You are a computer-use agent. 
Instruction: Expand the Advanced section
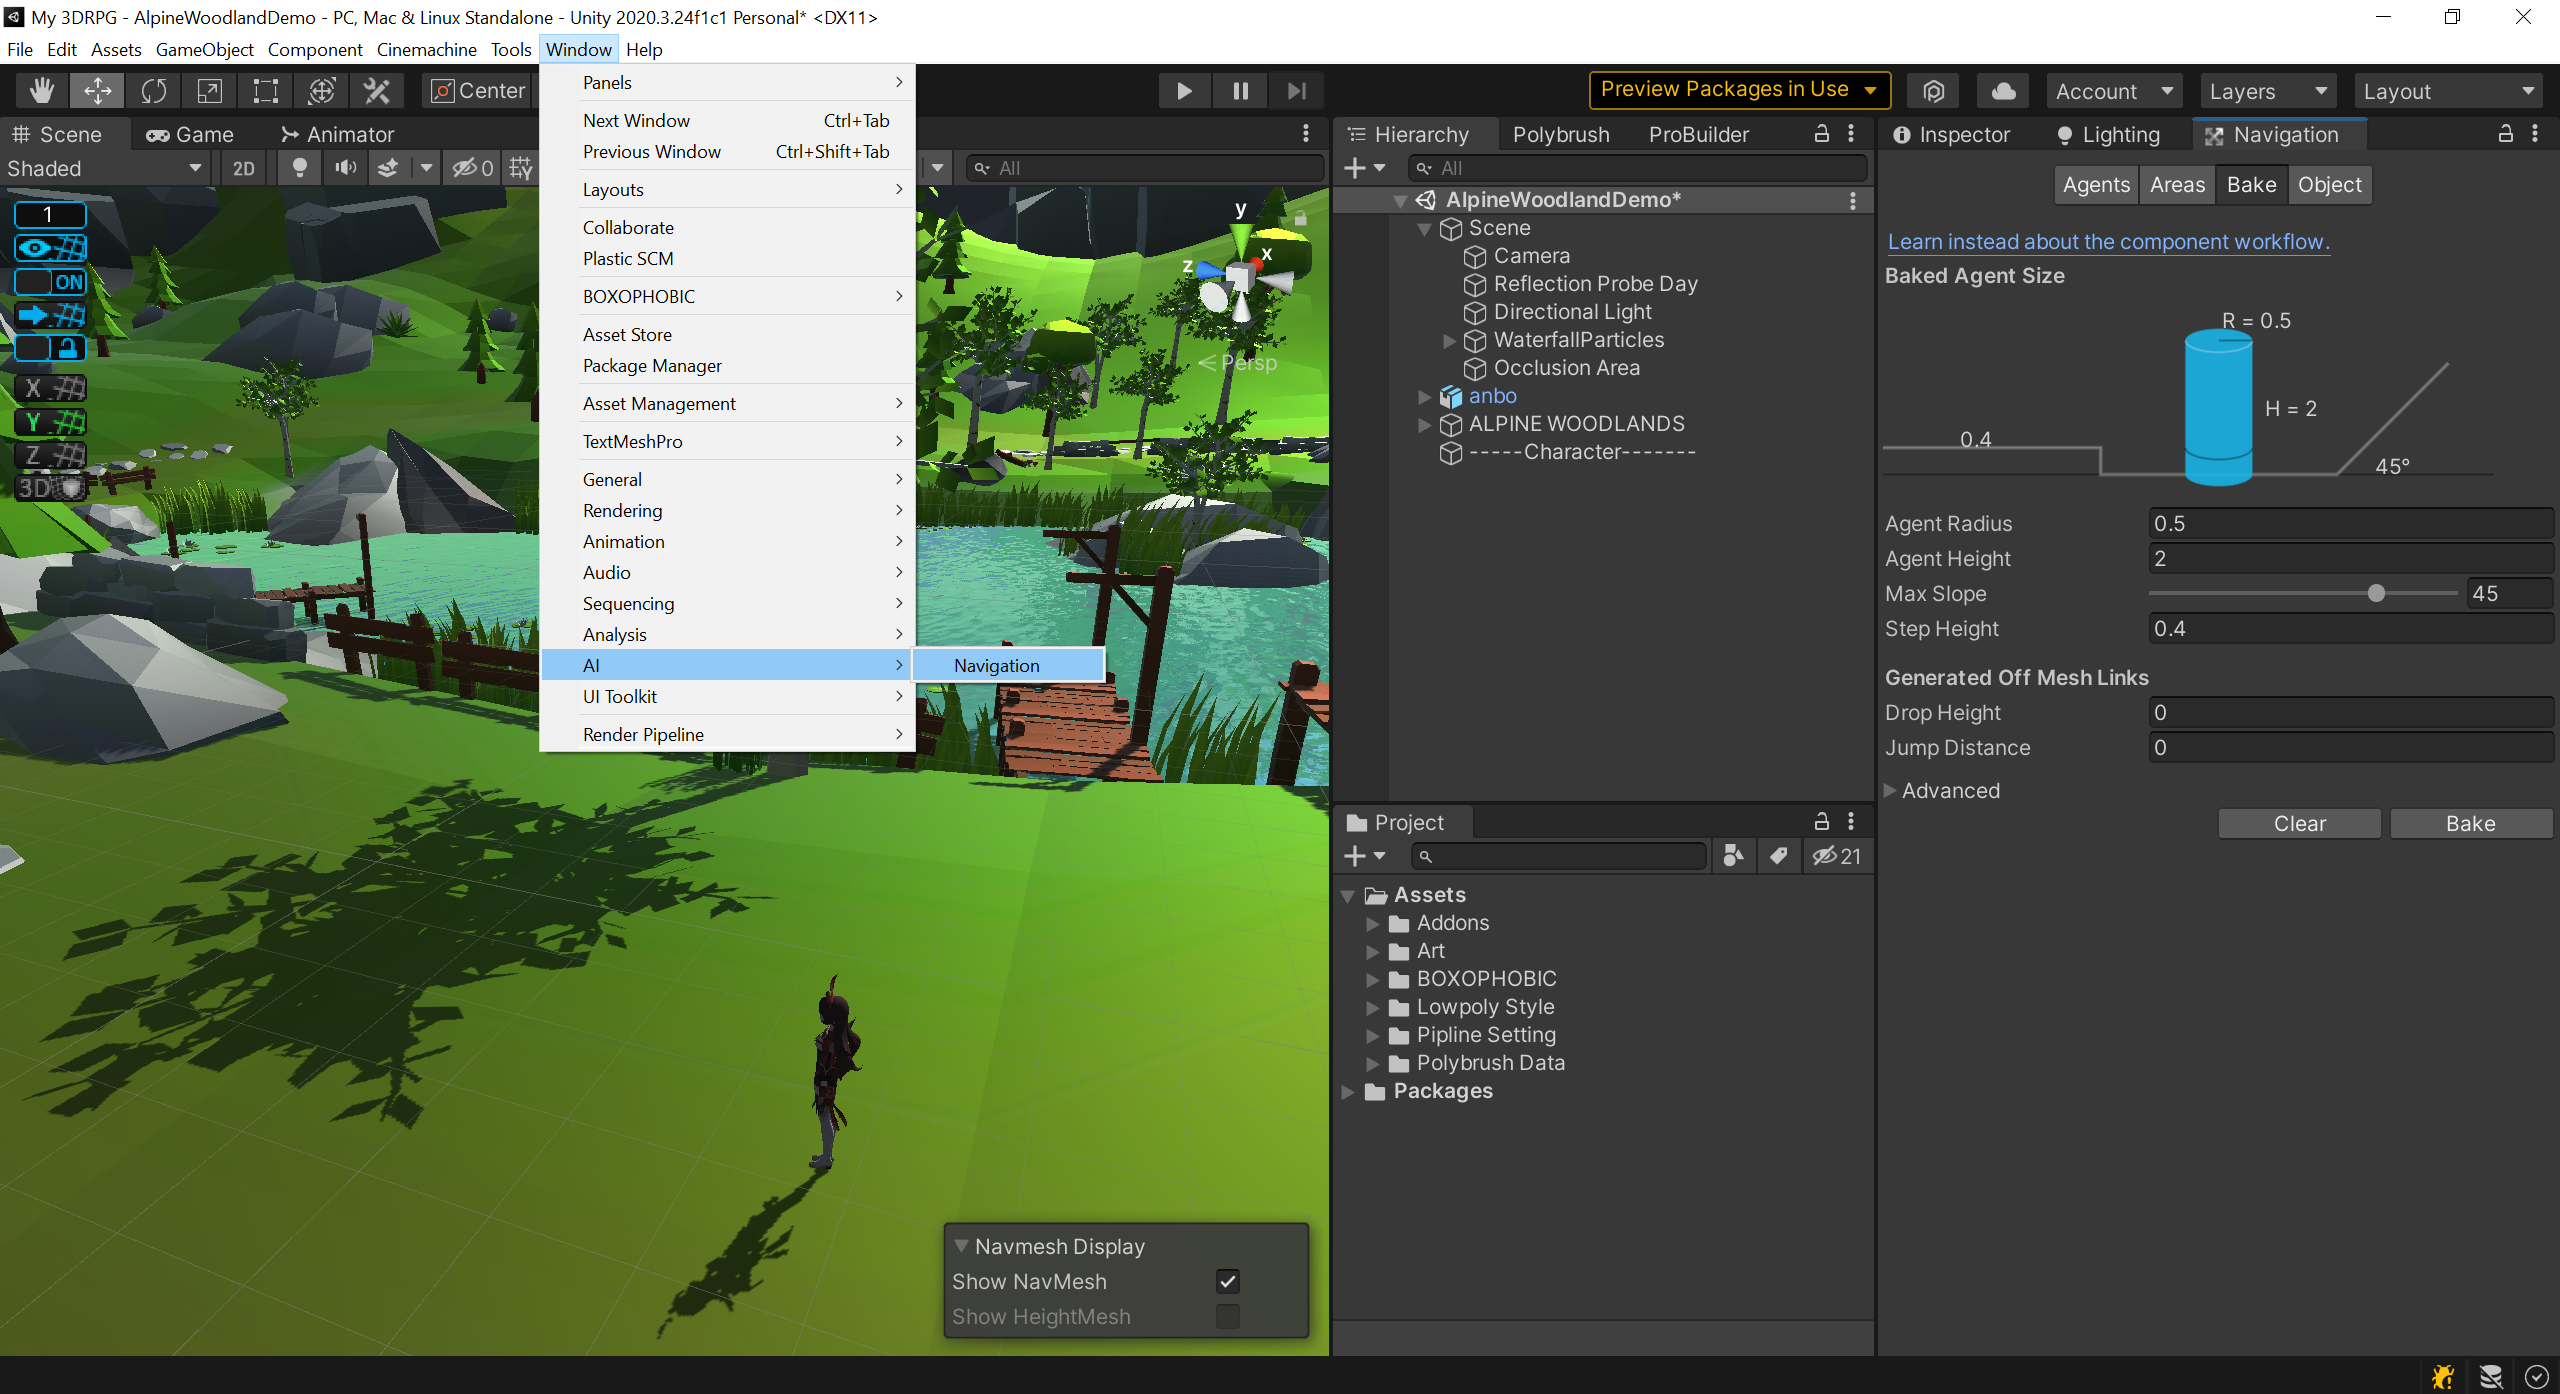coord(1890,790)
